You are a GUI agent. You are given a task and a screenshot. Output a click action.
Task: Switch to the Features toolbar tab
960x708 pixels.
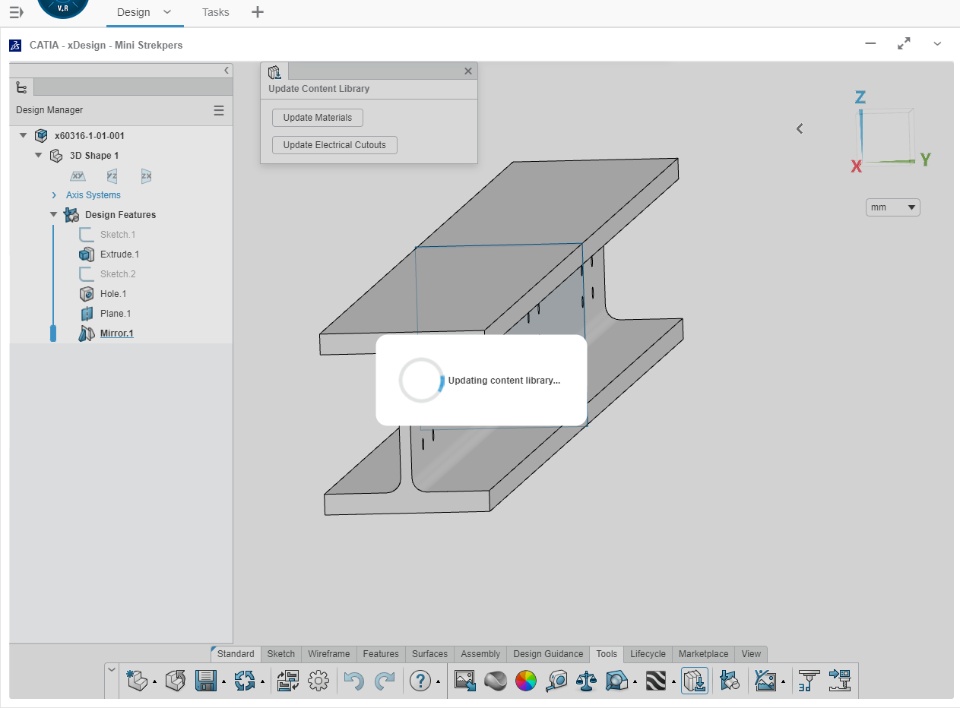pos(381,653)
